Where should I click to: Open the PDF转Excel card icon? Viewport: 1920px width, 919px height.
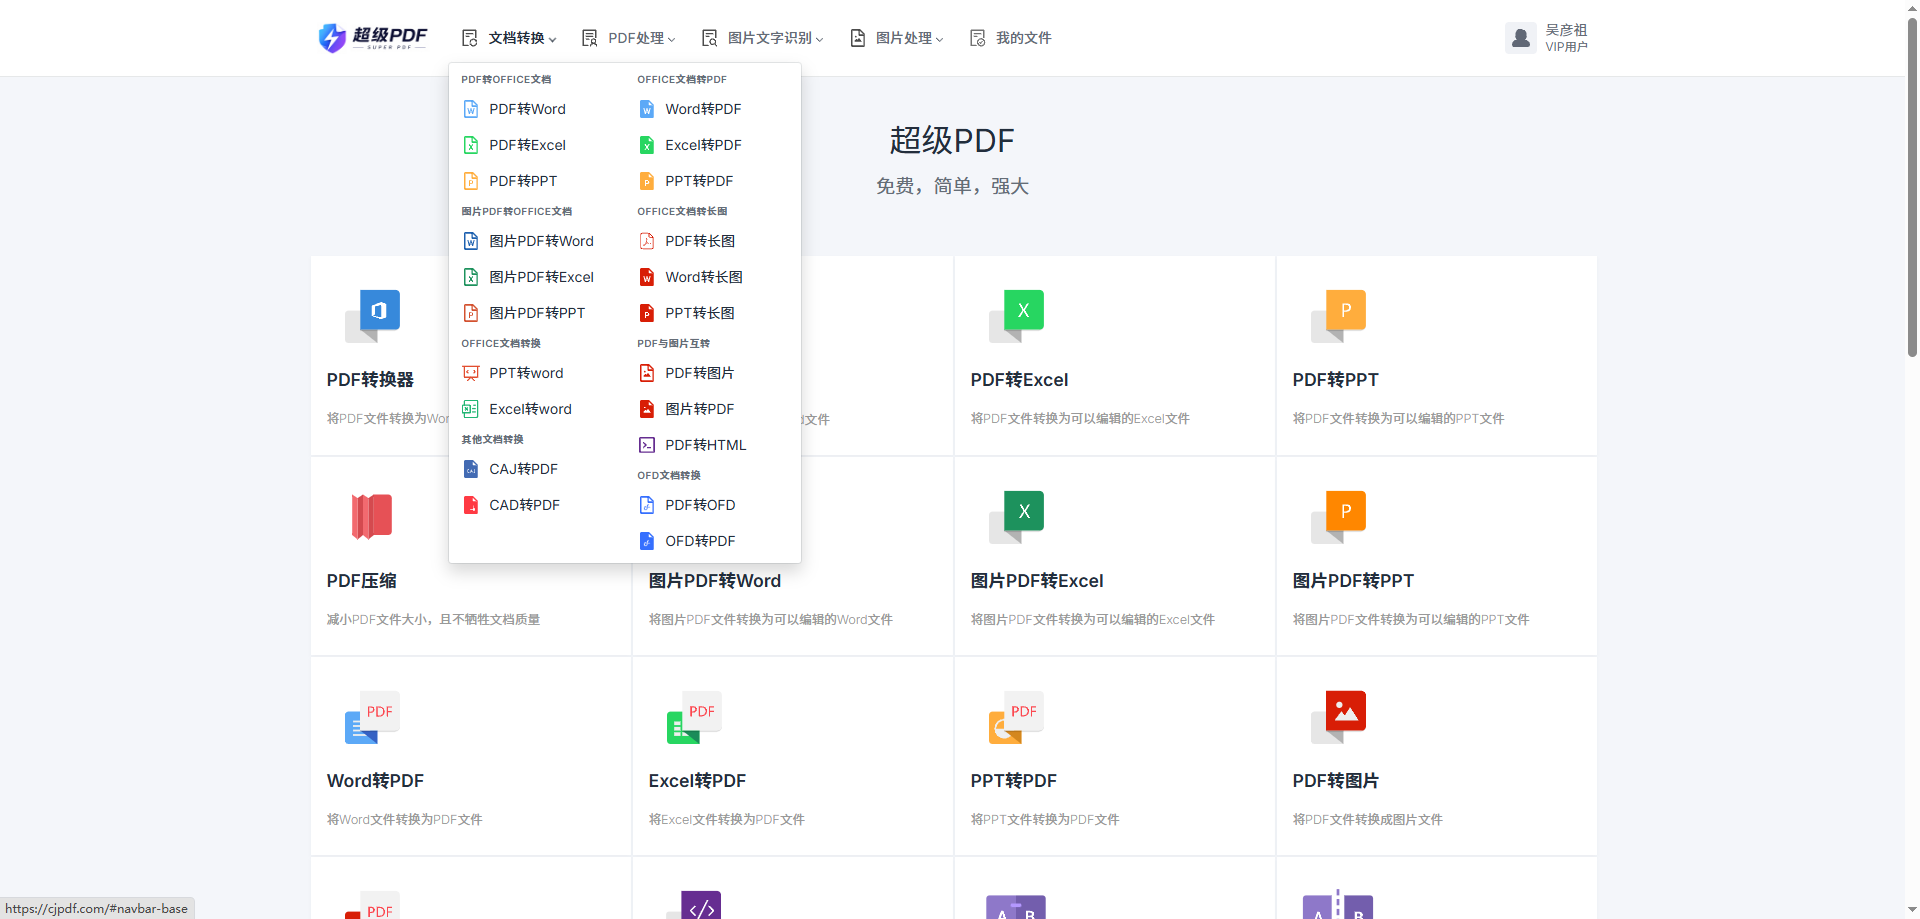point(1016,315)
